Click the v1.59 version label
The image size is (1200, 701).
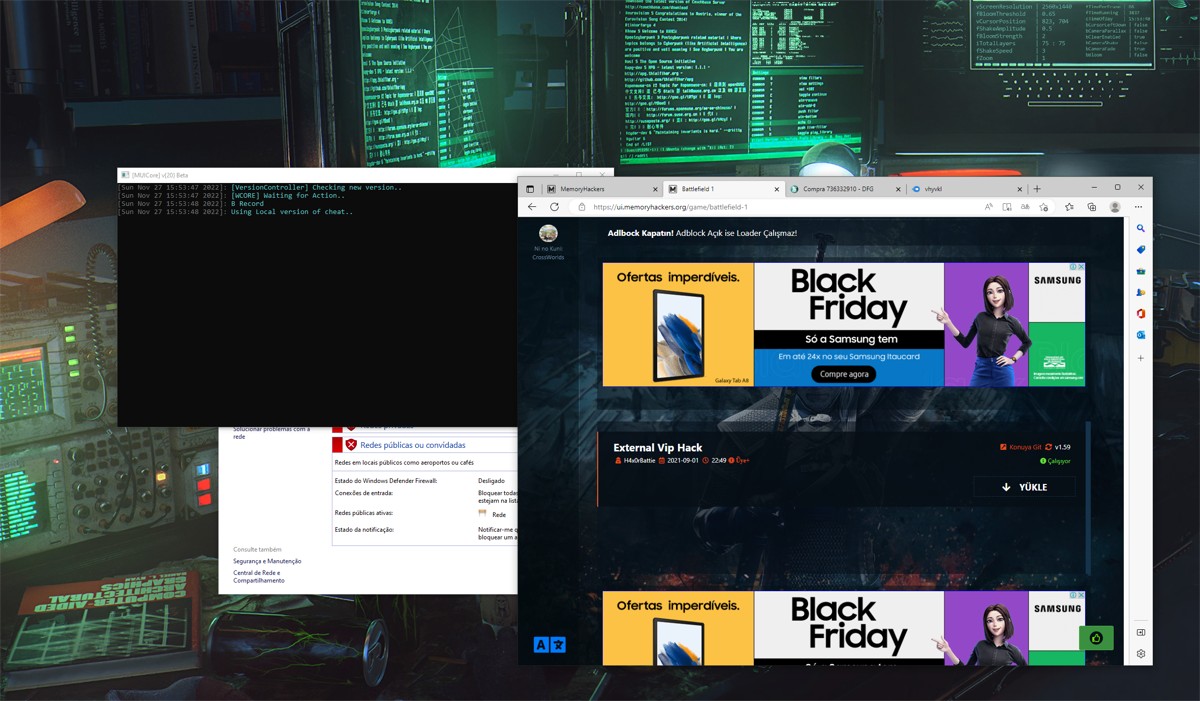tap(1062, 447)
